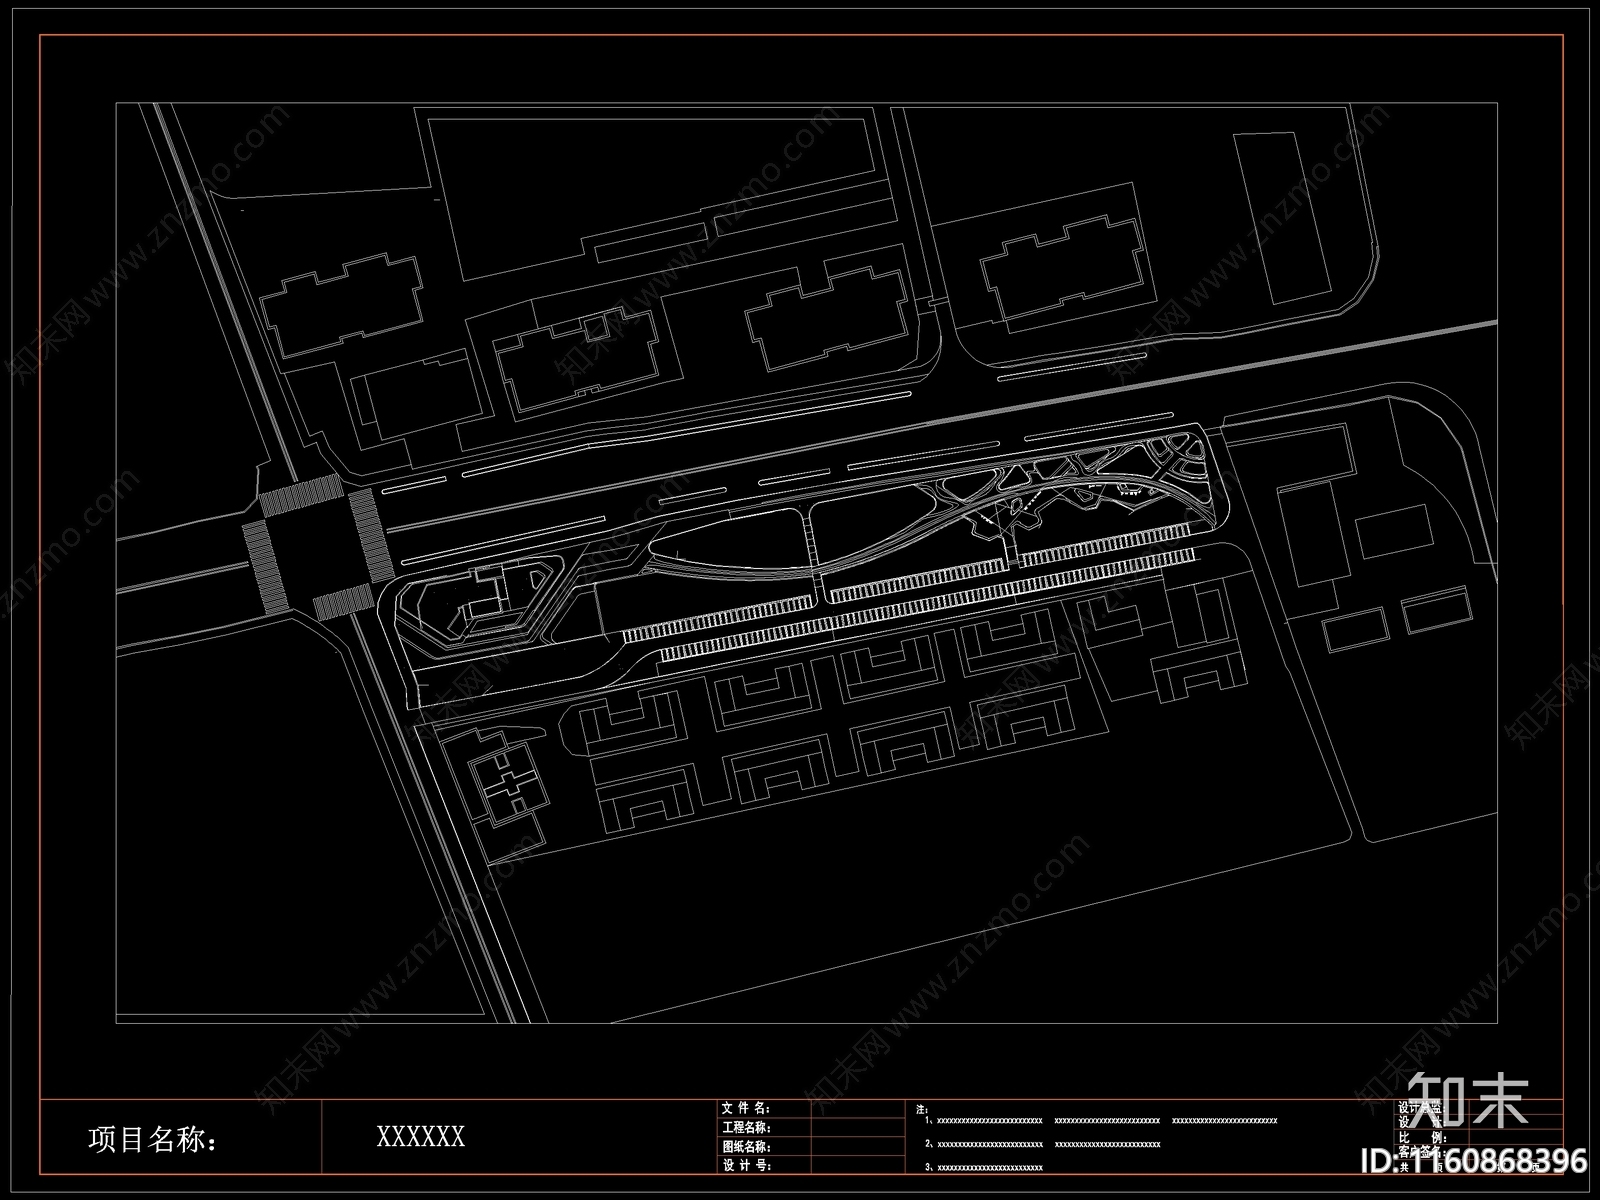The height and width of the screenshot is (1200, 1600).
Task: Click the 图纸名称 field label
Action: click(745, 1147)
